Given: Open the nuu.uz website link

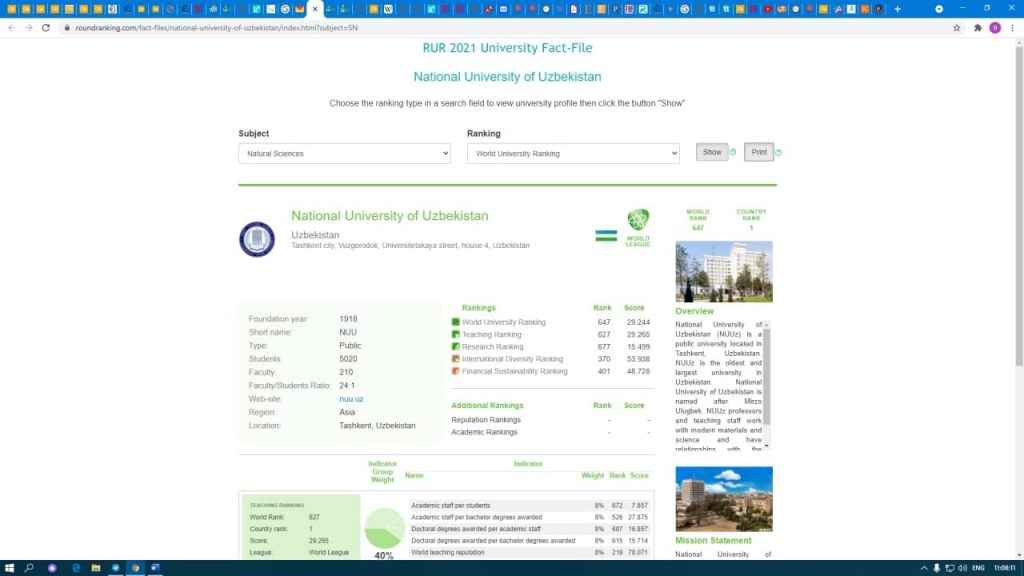Looking at the screenshot, I should coord(351,399).
